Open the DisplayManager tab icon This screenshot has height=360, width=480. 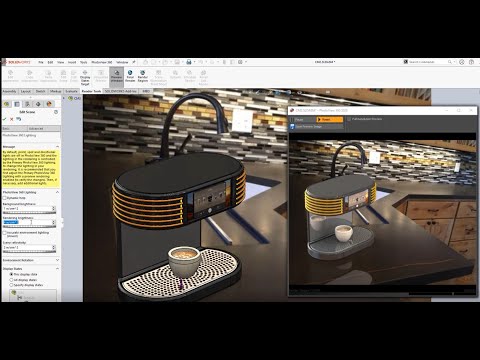[x=49, y=104]
